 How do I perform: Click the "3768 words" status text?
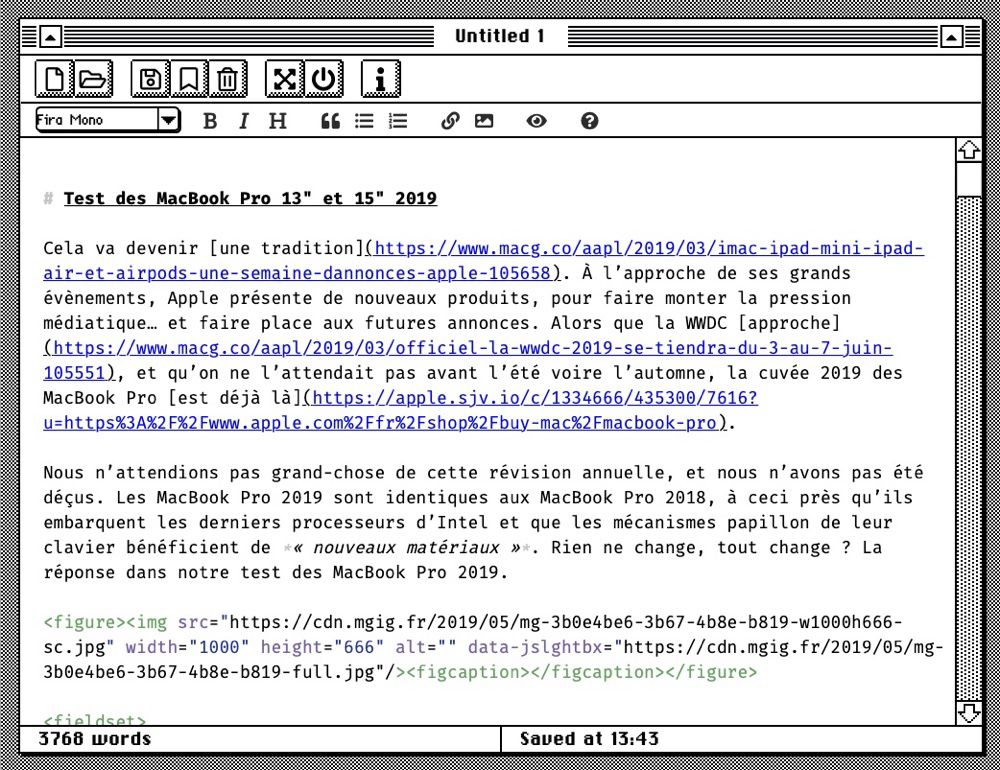(94, 739)
